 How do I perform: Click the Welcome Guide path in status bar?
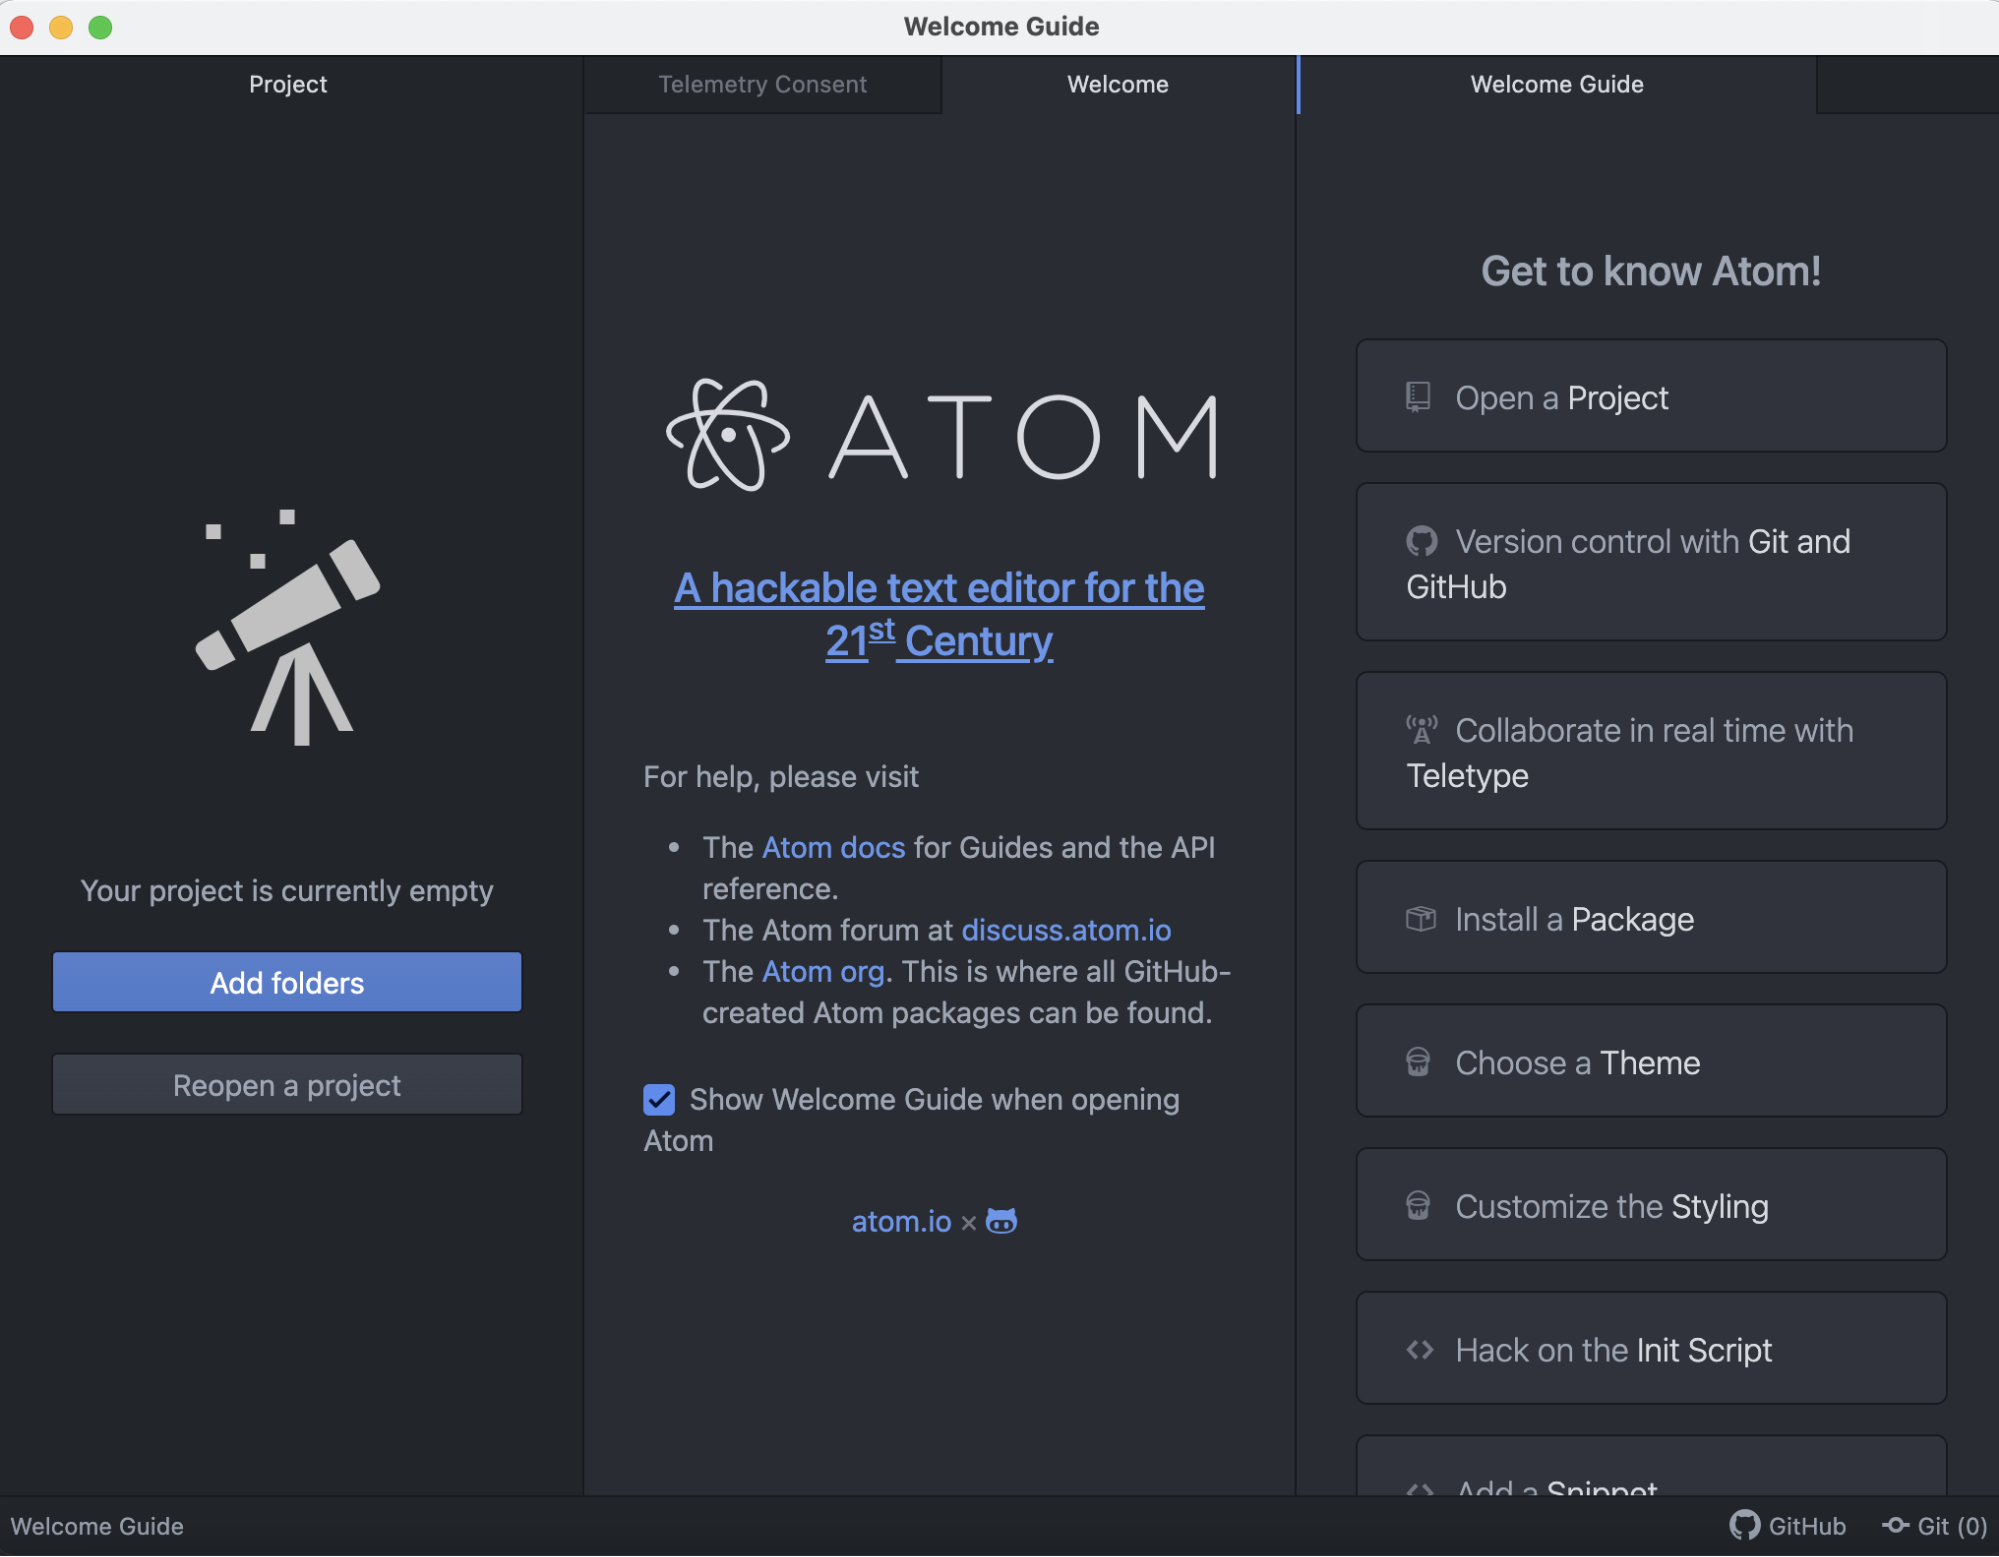click(97, 1525)
